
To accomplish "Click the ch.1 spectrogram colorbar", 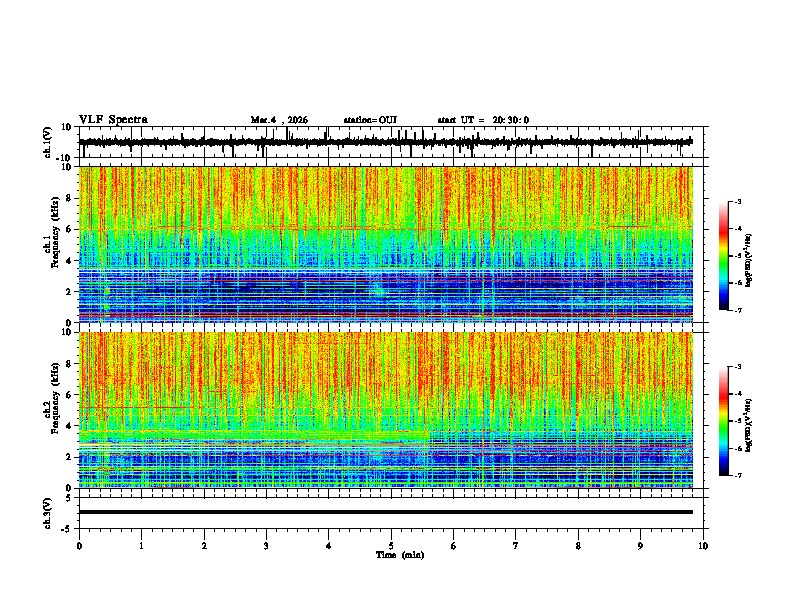I will (723, 256).
